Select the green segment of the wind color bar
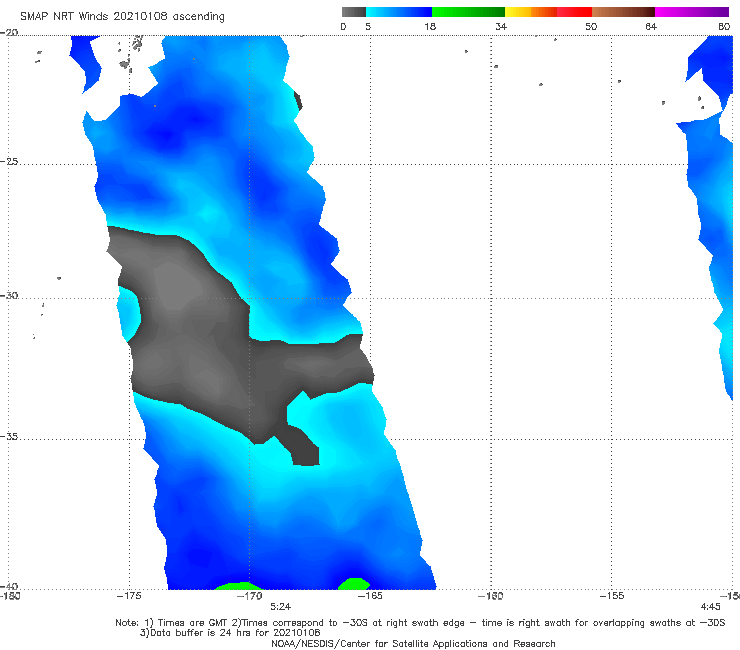Viewport: 740px width, 650px height. pyautogui.click(x=468, y=12)
